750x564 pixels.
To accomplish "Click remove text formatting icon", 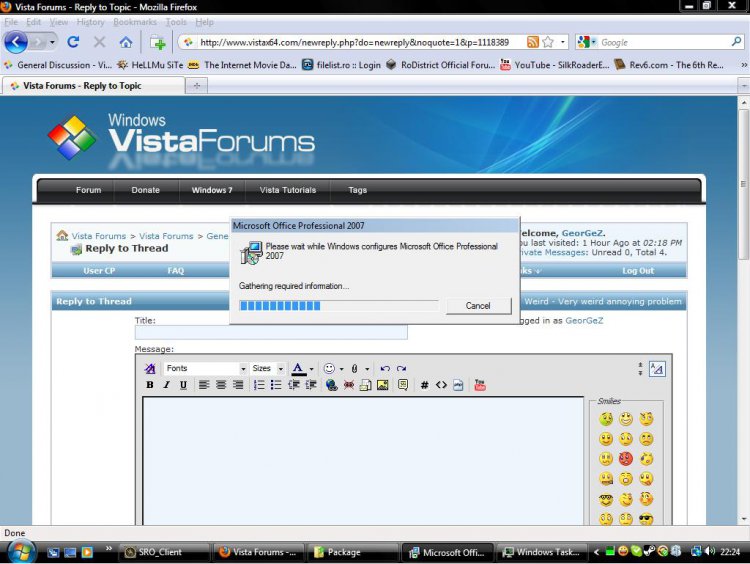I will (150, 368).
